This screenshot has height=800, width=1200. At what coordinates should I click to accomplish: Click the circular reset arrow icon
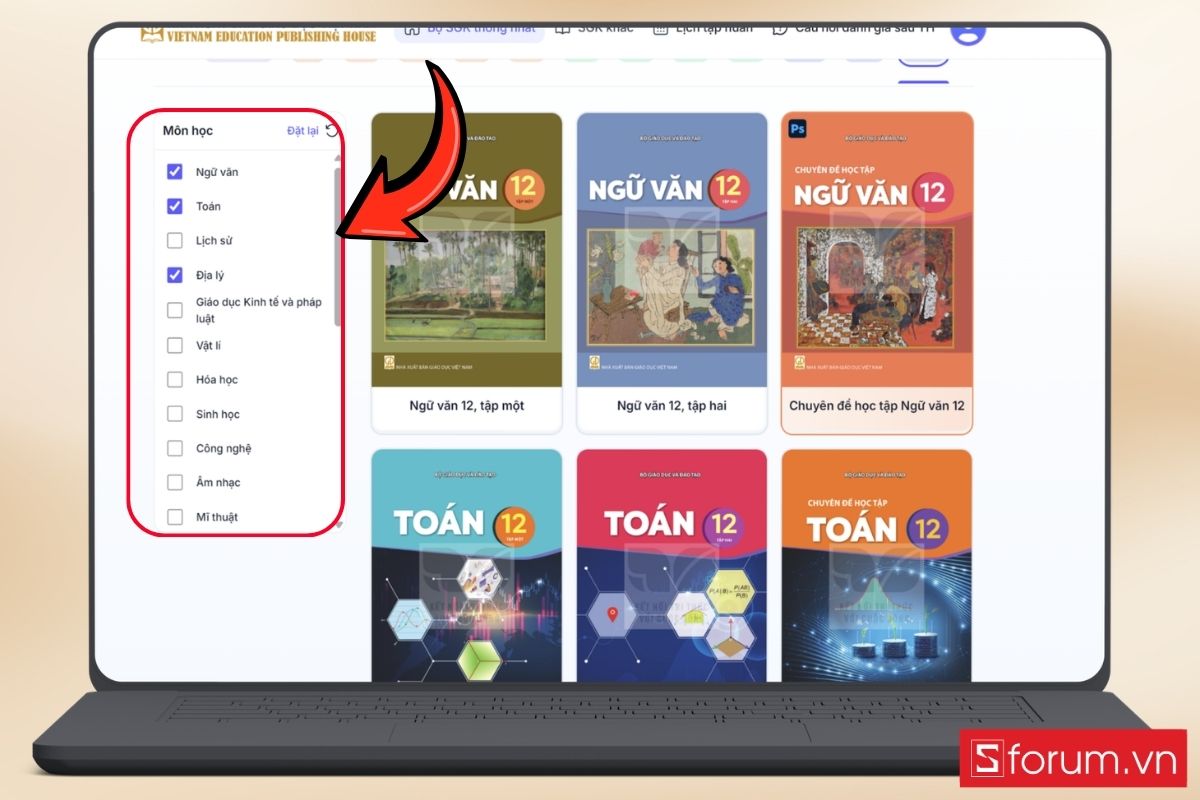tap(331, 130)
